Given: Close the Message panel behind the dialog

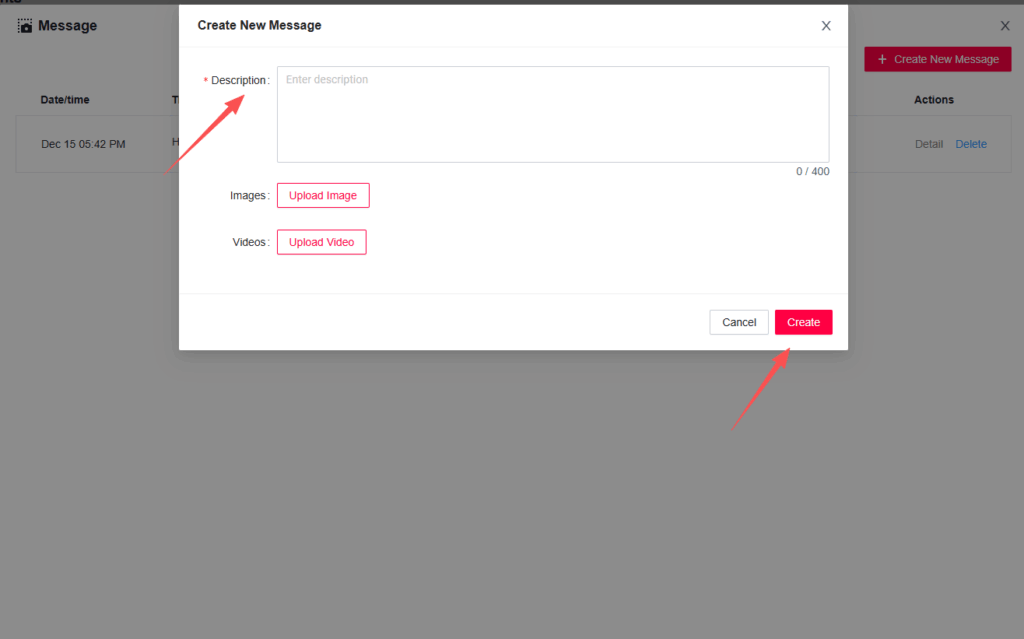Looking at the screenshot, I should 1005,26.
